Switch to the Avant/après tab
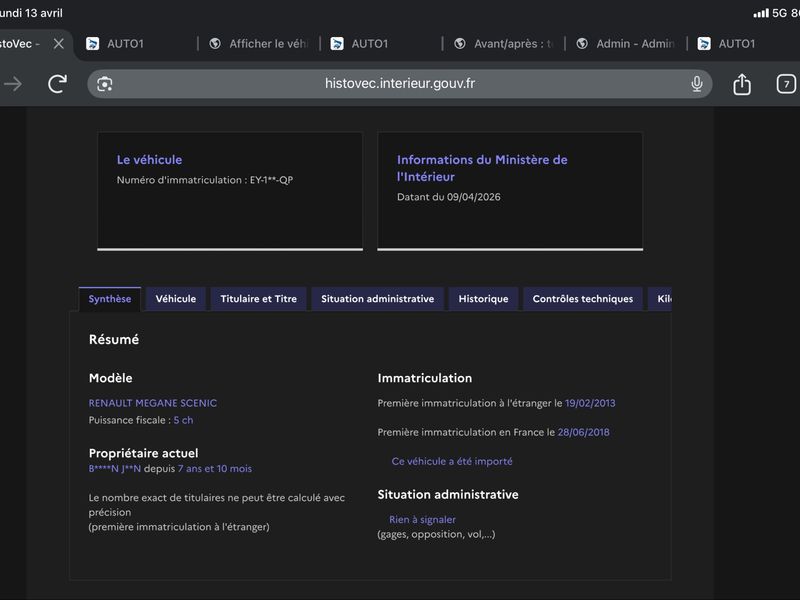Screen dimensions: 800x600 click(x=504, y=44)
